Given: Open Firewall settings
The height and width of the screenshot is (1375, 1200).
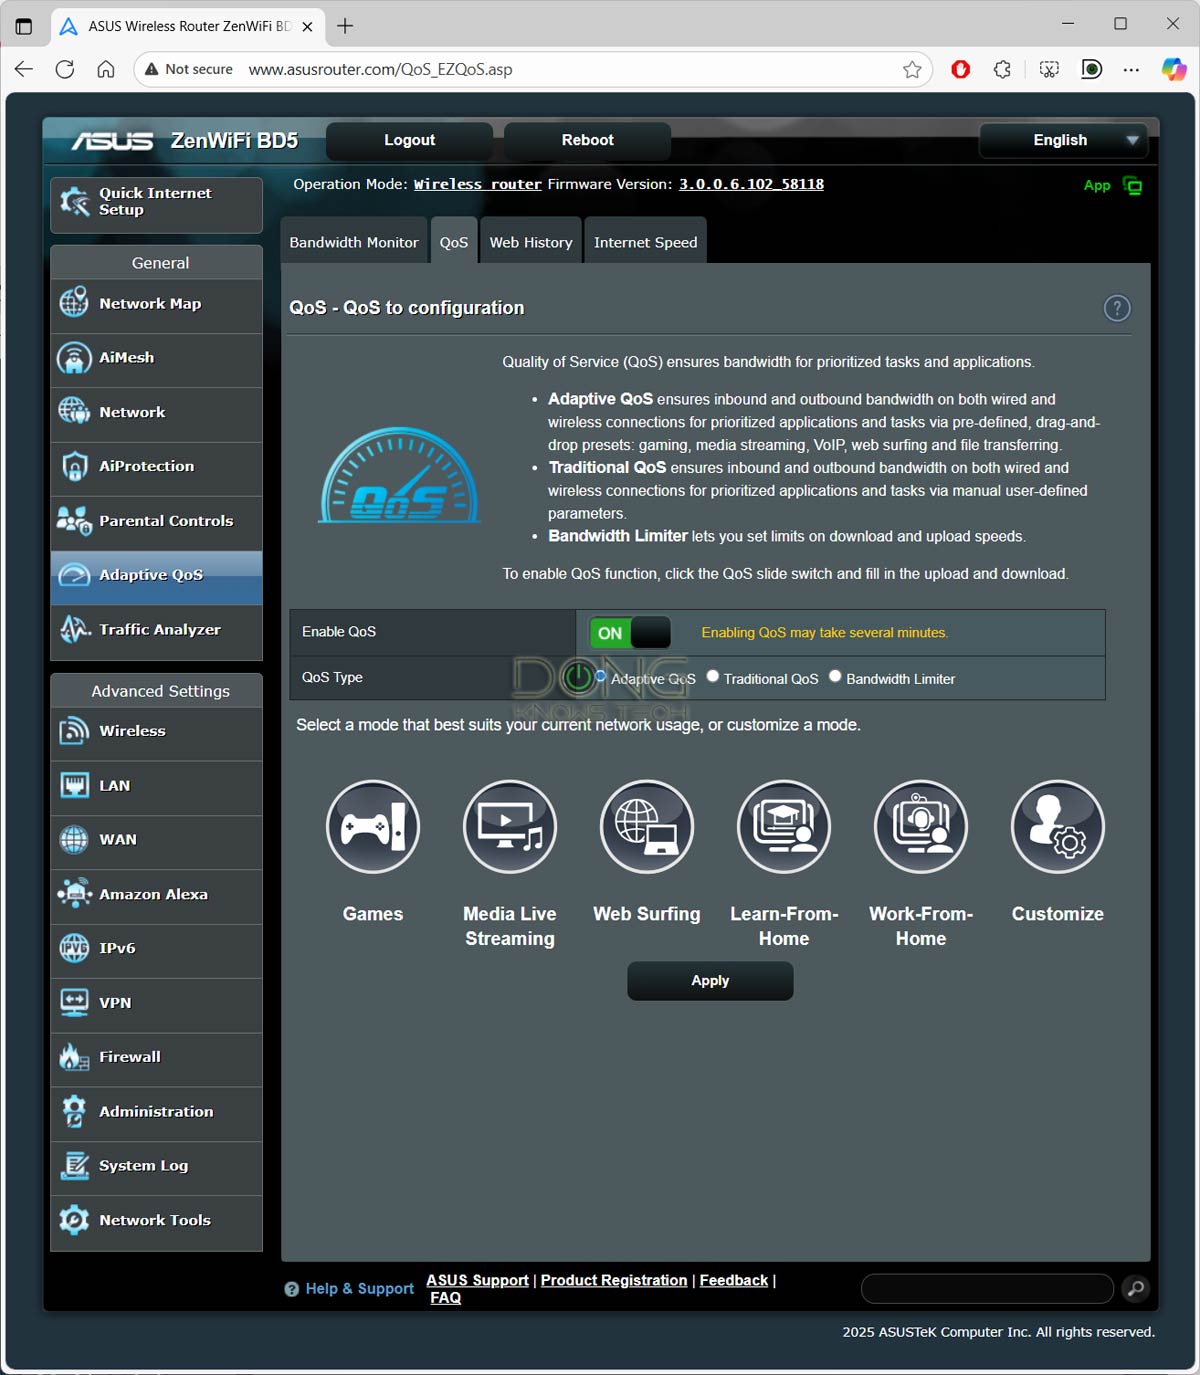Looking at the screenshot, I should click(x=157, y=1058).
